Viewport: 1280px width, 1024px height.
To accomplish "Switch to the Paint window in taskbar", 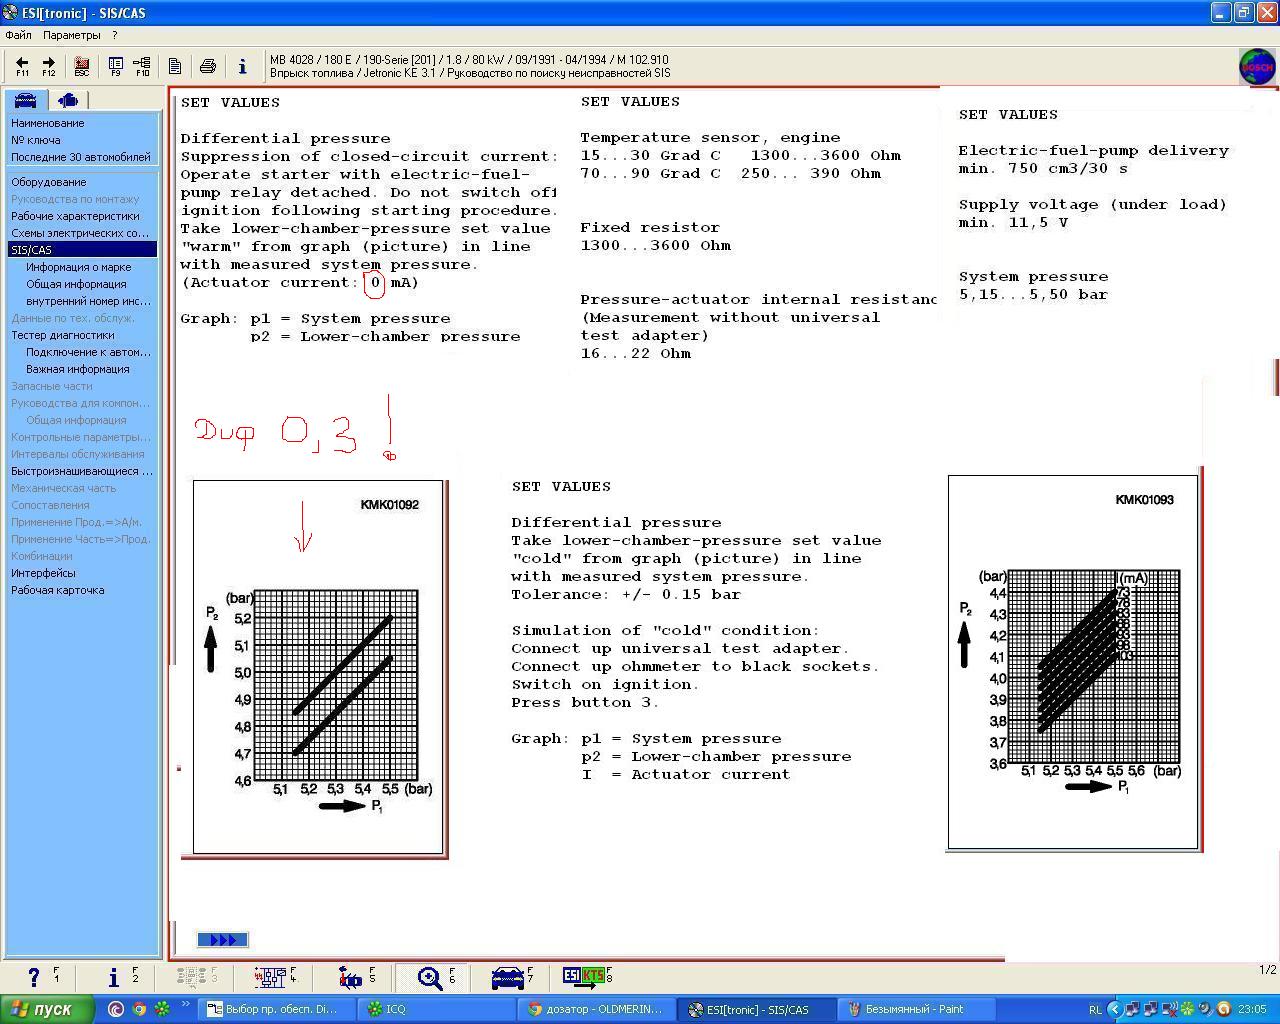I will 915,1009.
